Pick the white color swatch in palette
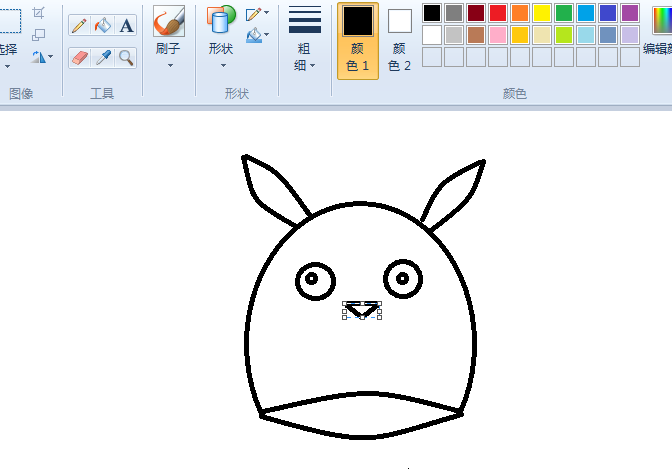Screen dimensions: 672x469 click(x=432, y=35)
